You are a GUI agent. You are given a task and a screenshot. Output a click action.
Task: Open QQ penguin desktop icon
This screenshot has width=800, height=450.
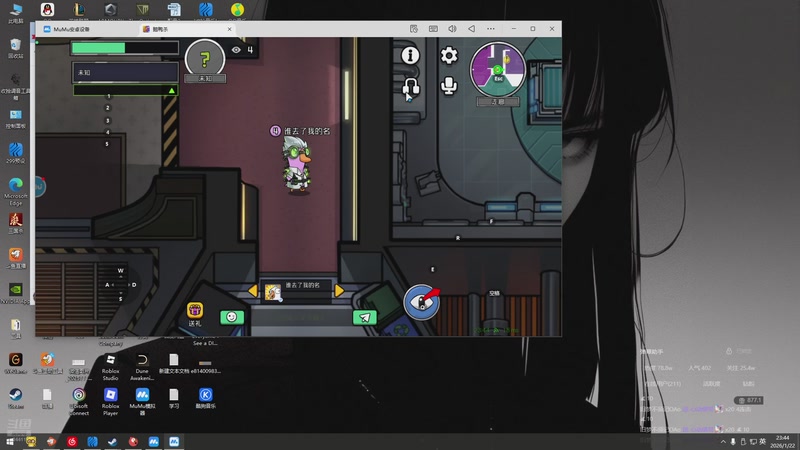coord(47,10)
